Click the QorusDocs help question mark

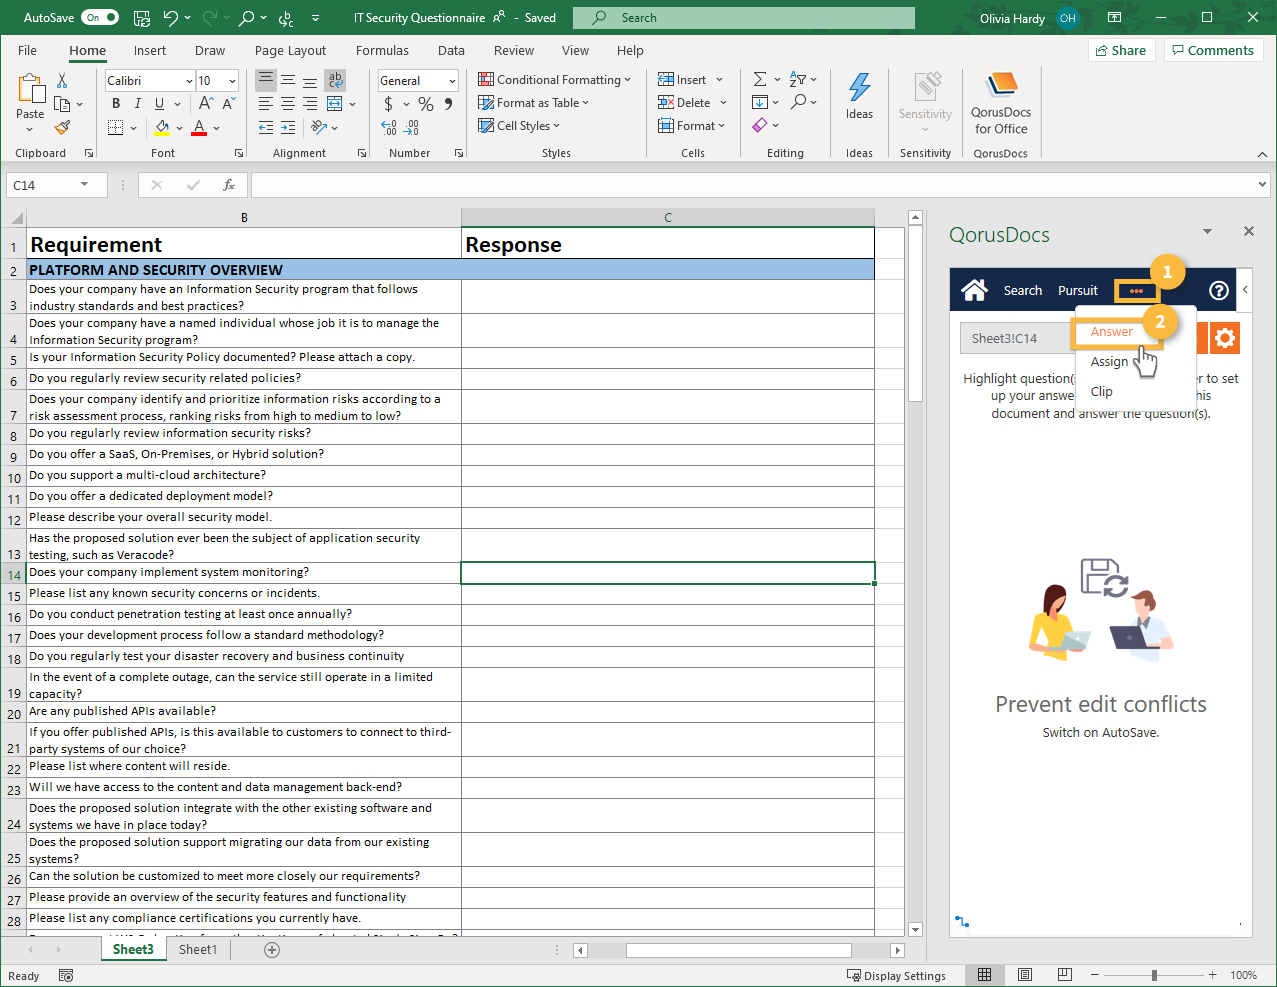pyautogui.click(x=1218, y=290)
